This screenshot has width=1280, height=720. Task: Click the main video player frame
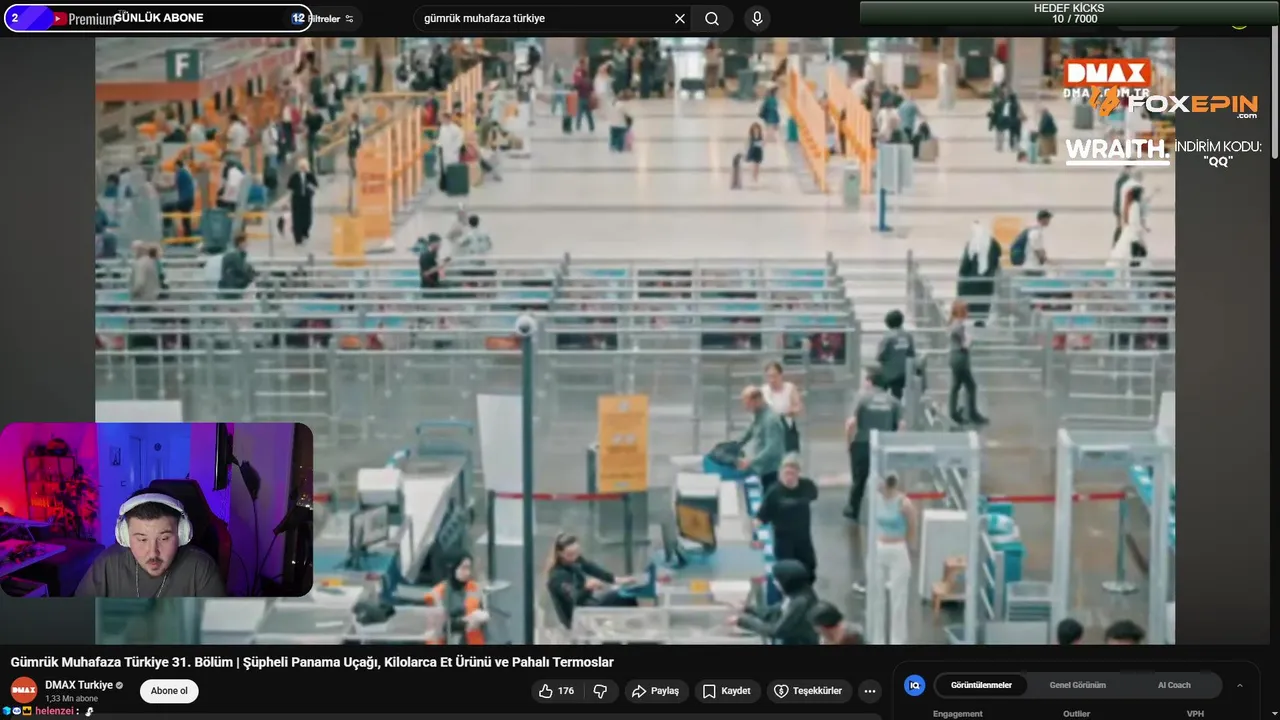635,341
